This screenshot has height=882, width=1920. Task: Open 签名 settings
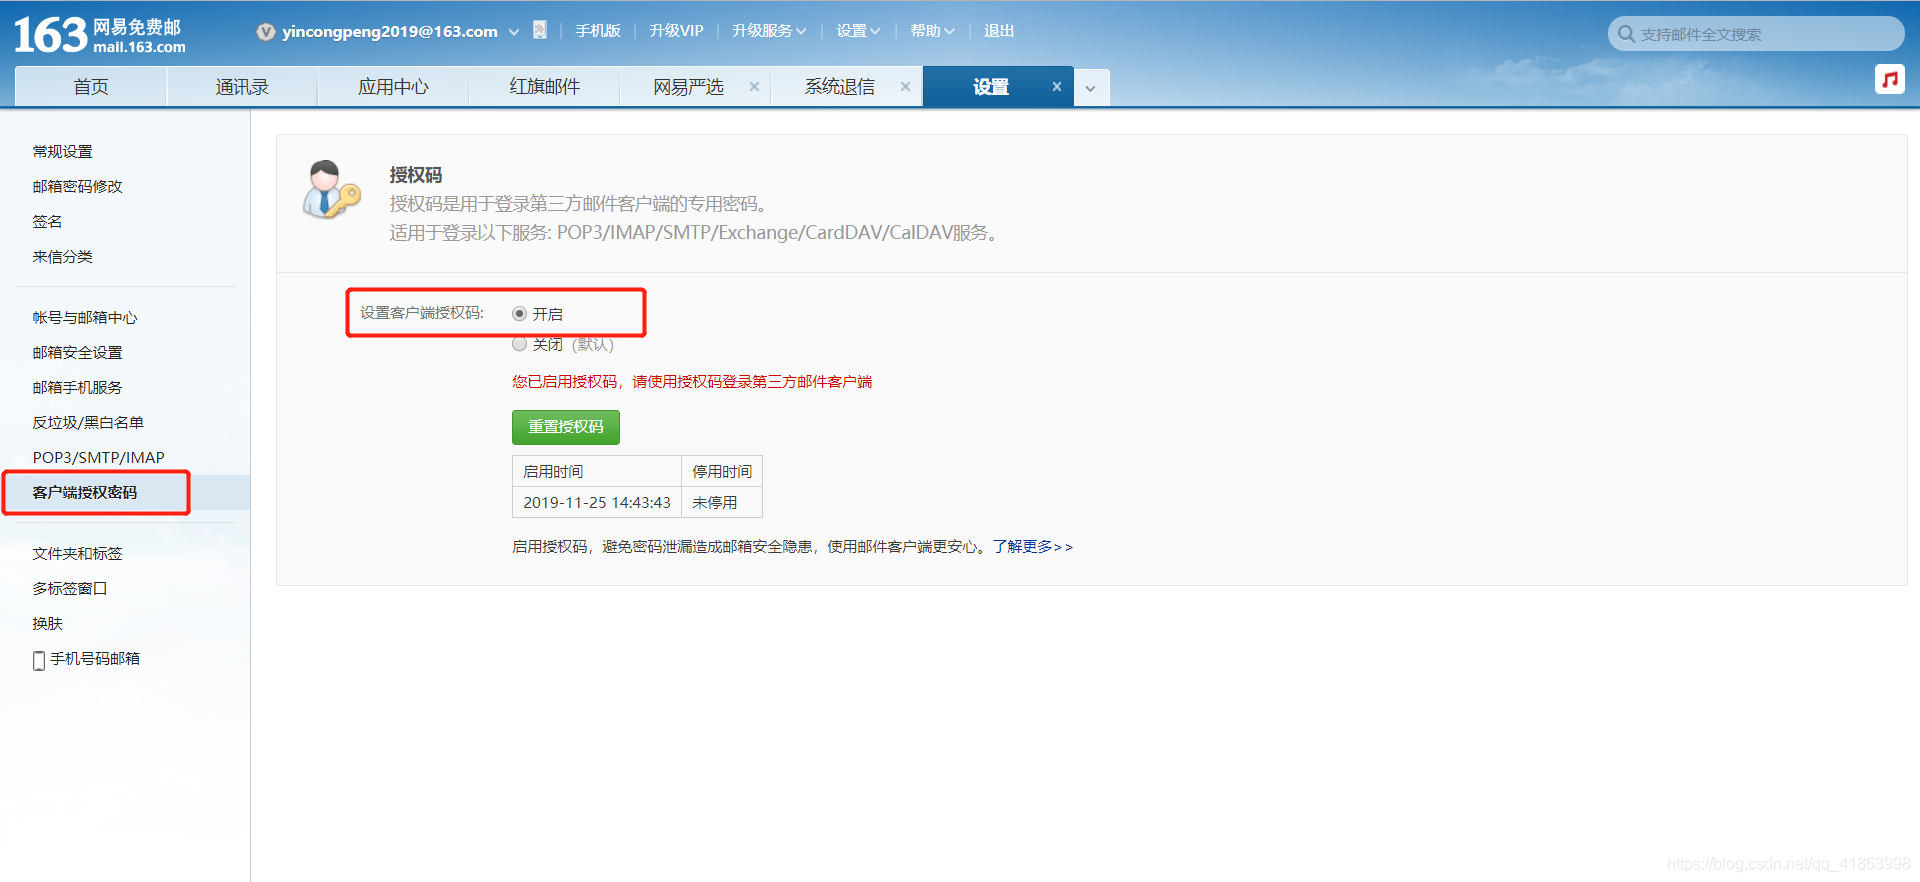47,222
